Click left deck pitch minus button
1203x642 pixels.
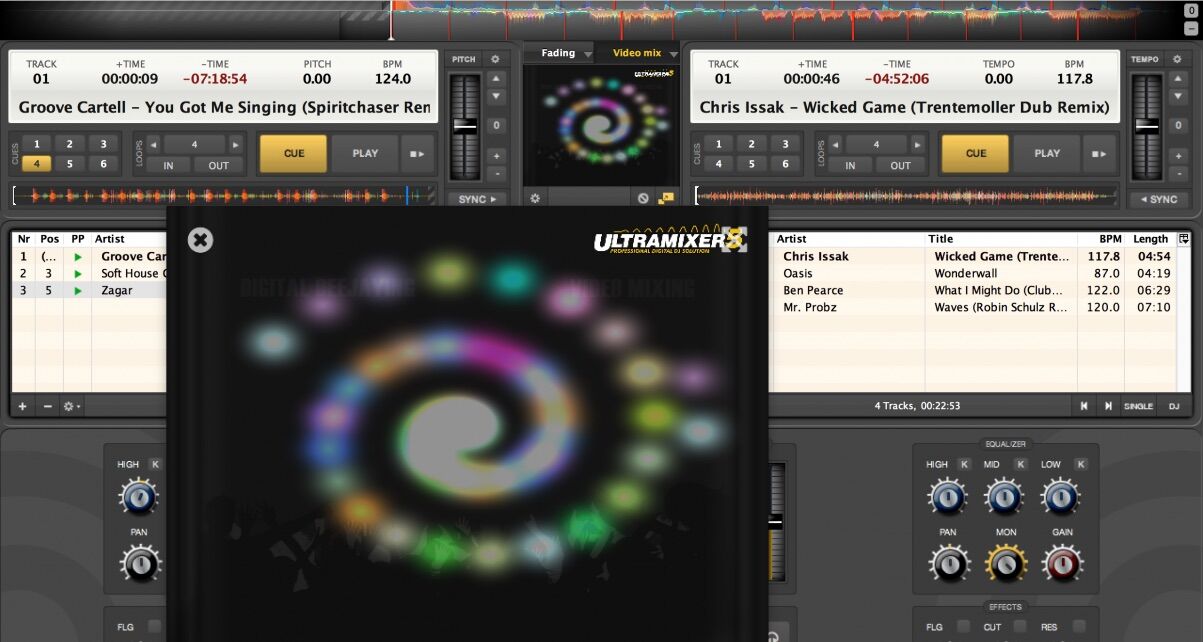point(496,174)
